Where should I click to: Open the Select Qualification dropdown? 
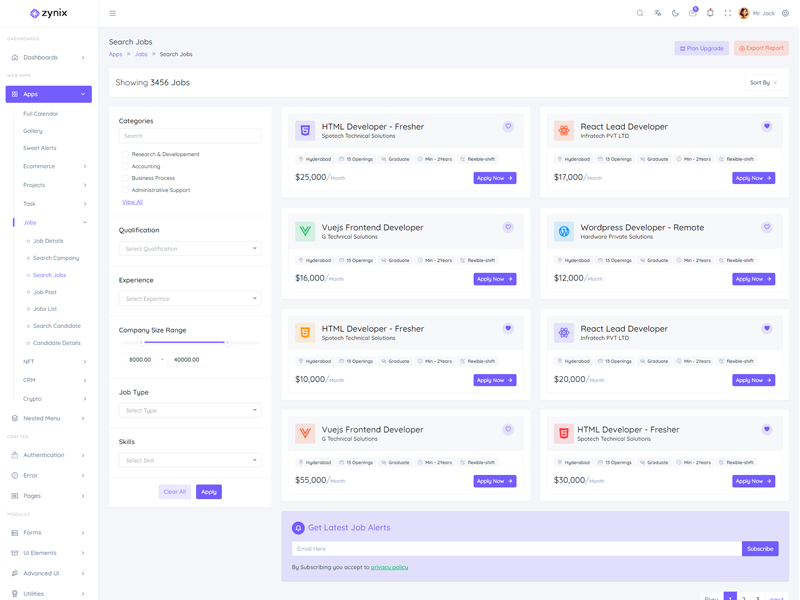coord(189,249)
